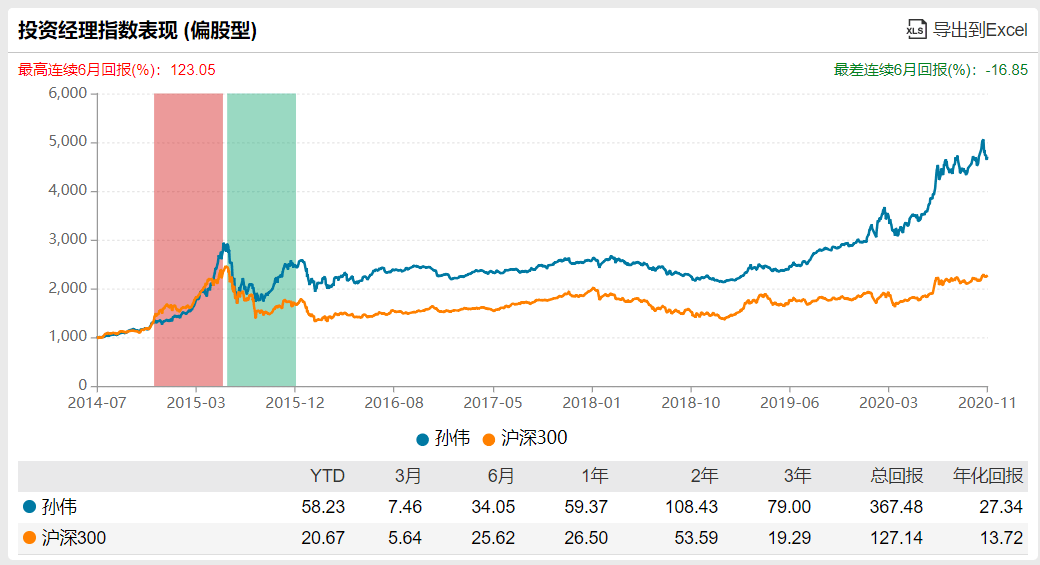
Task: Click the 2020-11 x-axis date label
Action: pos(986,402)
